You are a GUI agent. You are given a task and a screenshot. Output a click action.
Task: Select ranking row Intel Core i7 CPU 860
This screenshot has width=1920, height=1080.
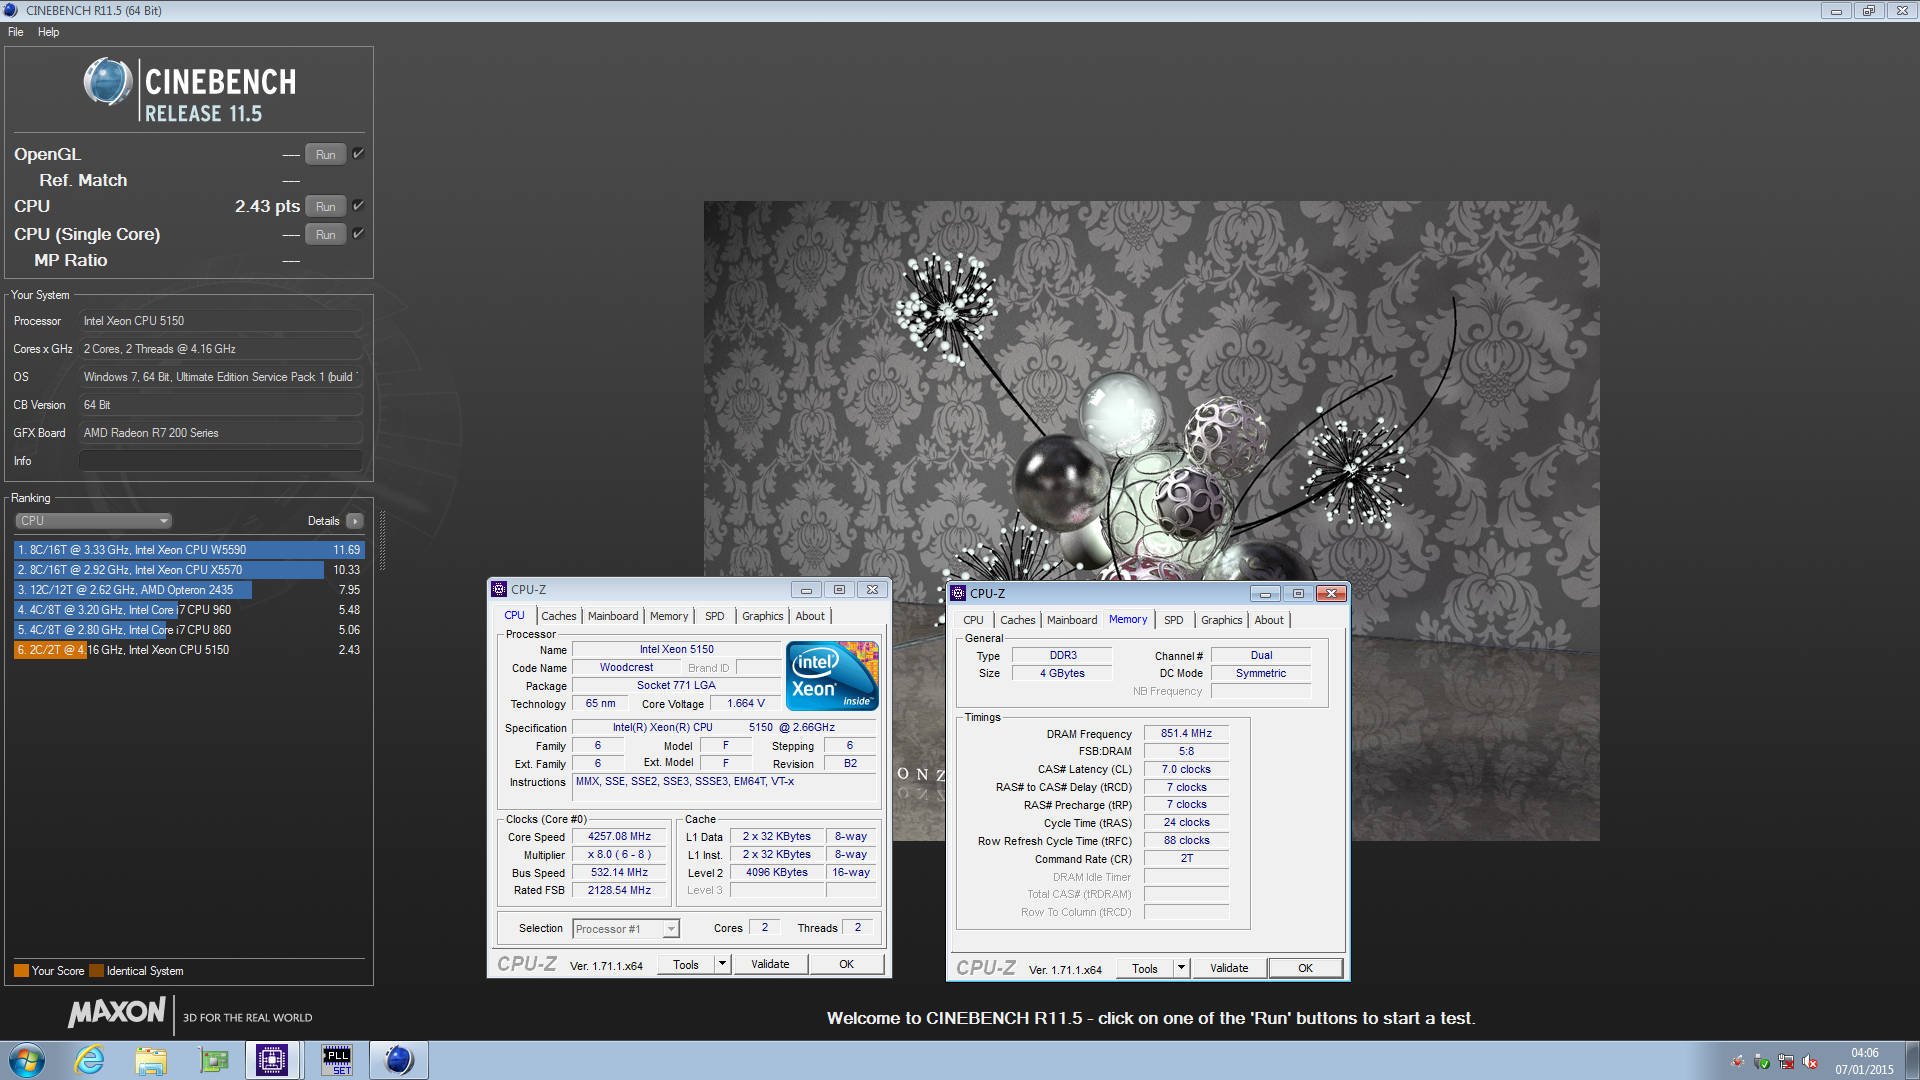tap(189, 630)
